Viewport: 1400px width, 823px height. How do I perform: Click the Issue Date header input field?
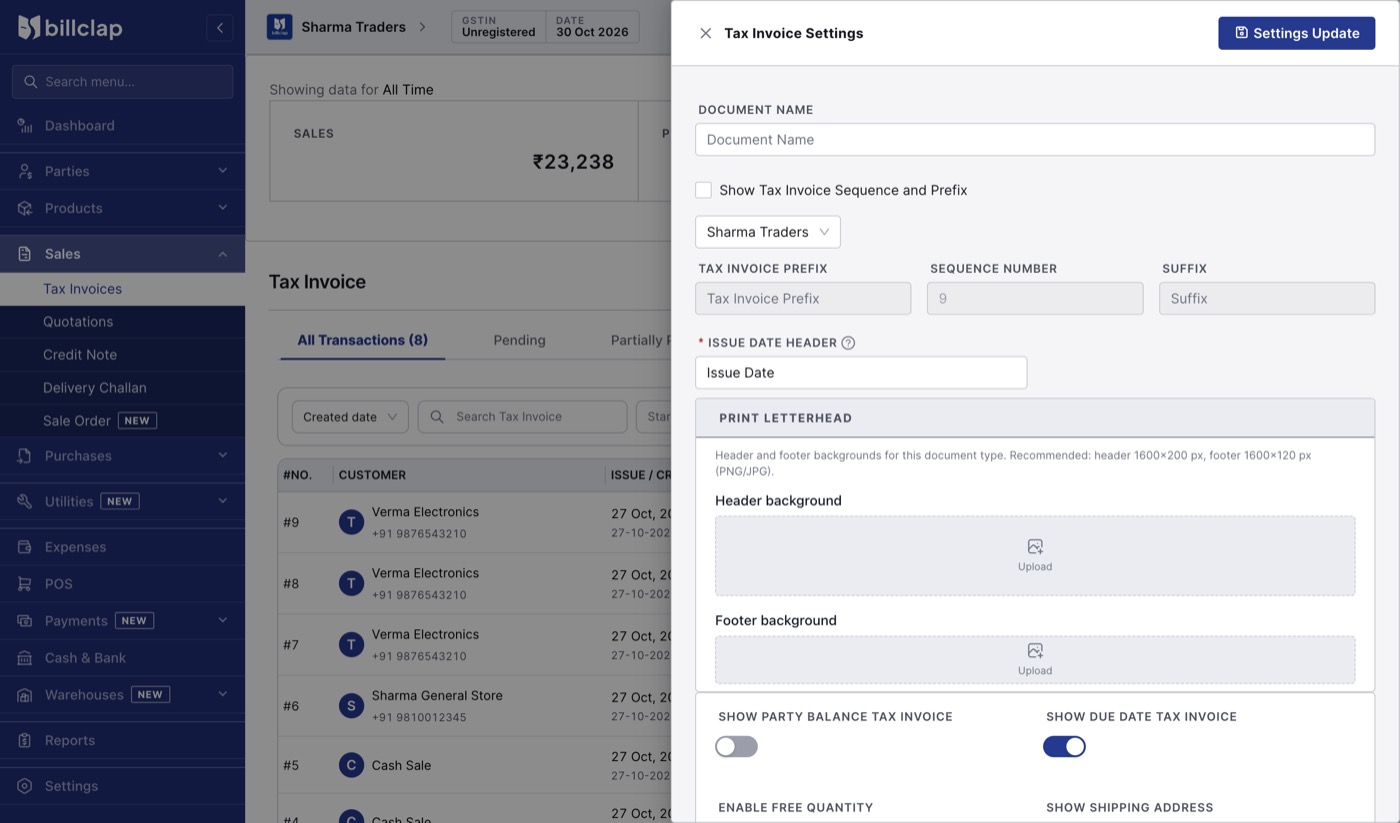(861, 372)
